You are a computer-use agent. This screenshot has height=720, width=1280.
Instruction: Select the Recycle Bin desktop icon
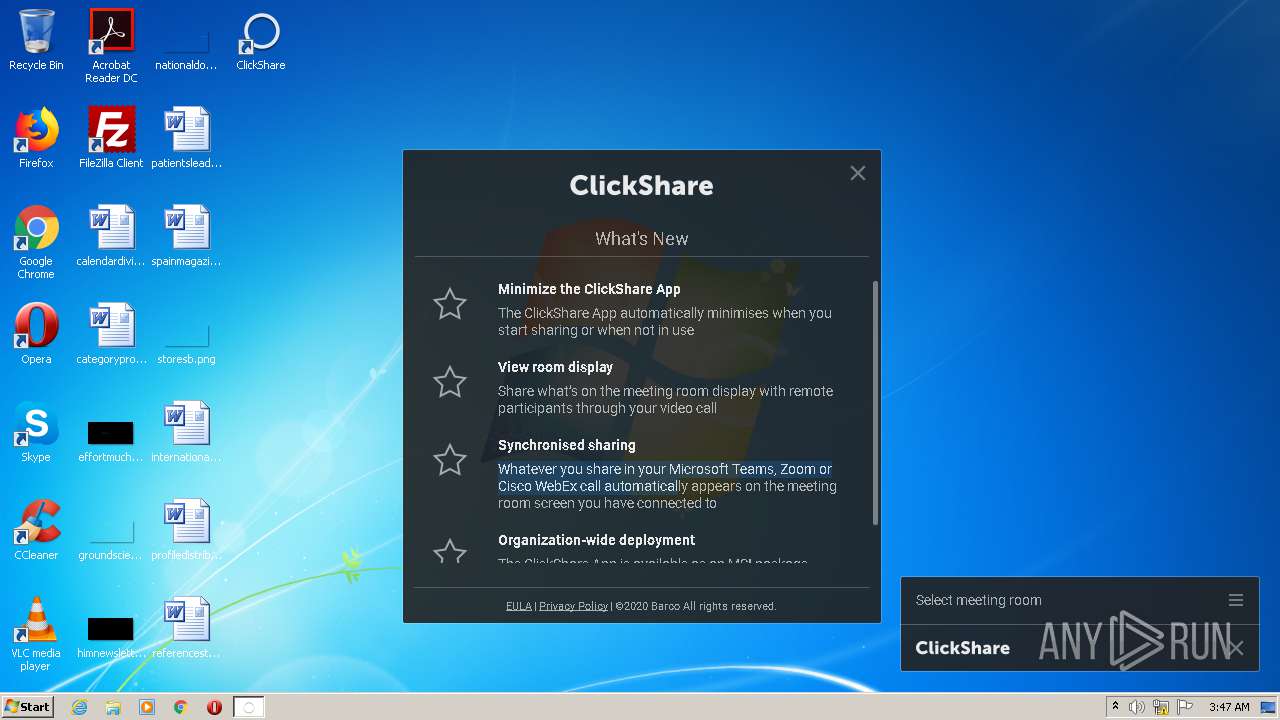point(36,41)
